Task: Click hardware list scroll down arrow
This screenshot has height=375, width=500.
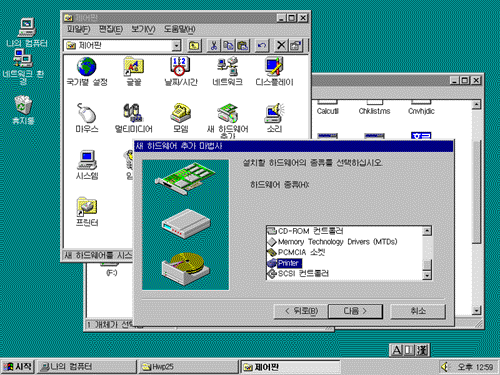Action: pyautogui.click(x=427, y=275)
